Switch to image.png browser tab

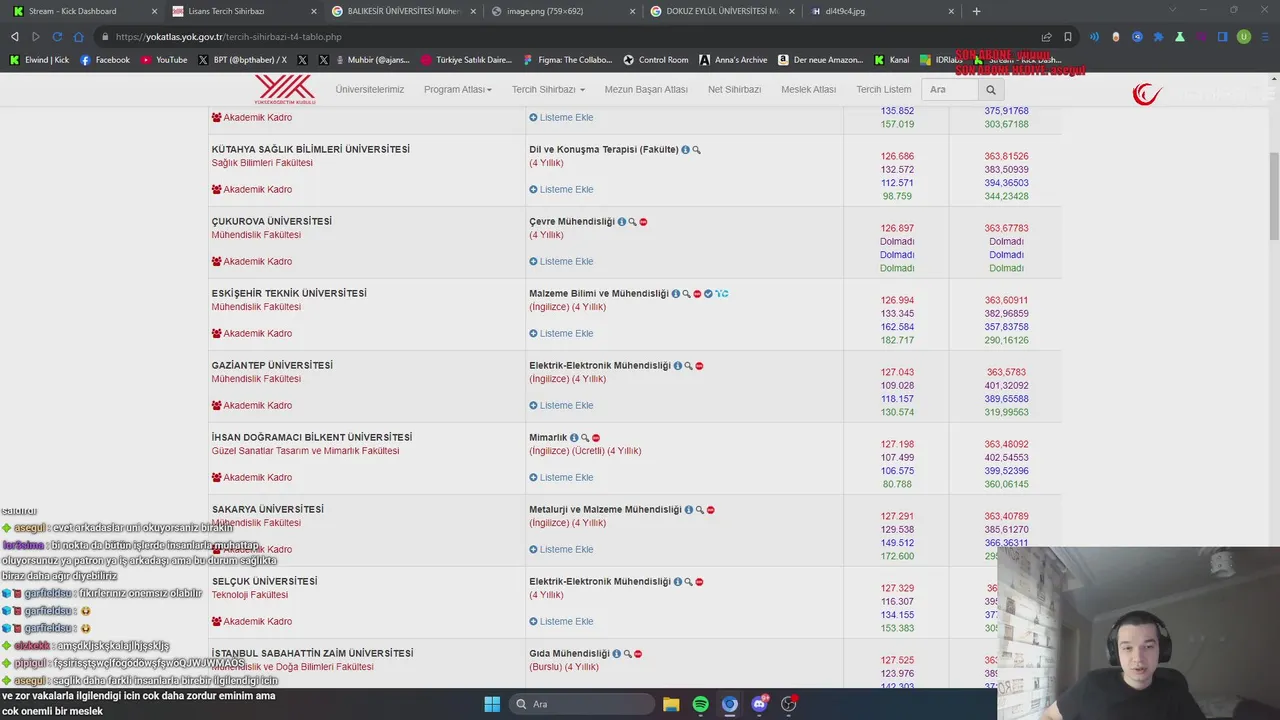(562, 11)
